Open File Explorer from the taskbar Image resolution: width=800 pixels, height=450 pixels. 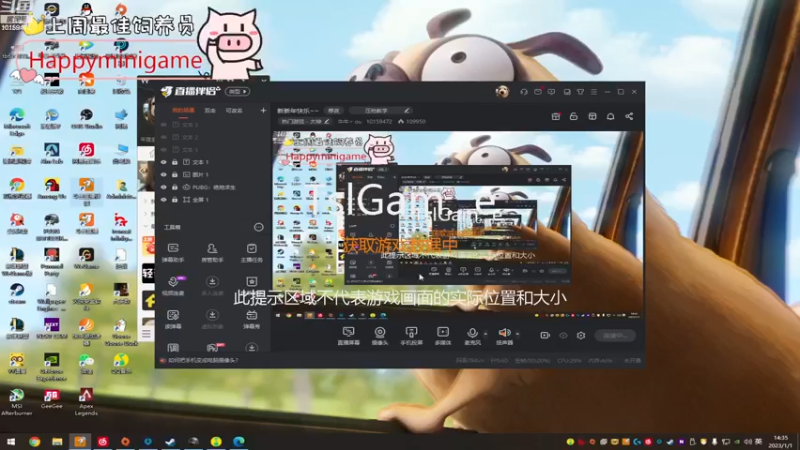[x=57, y=441]
